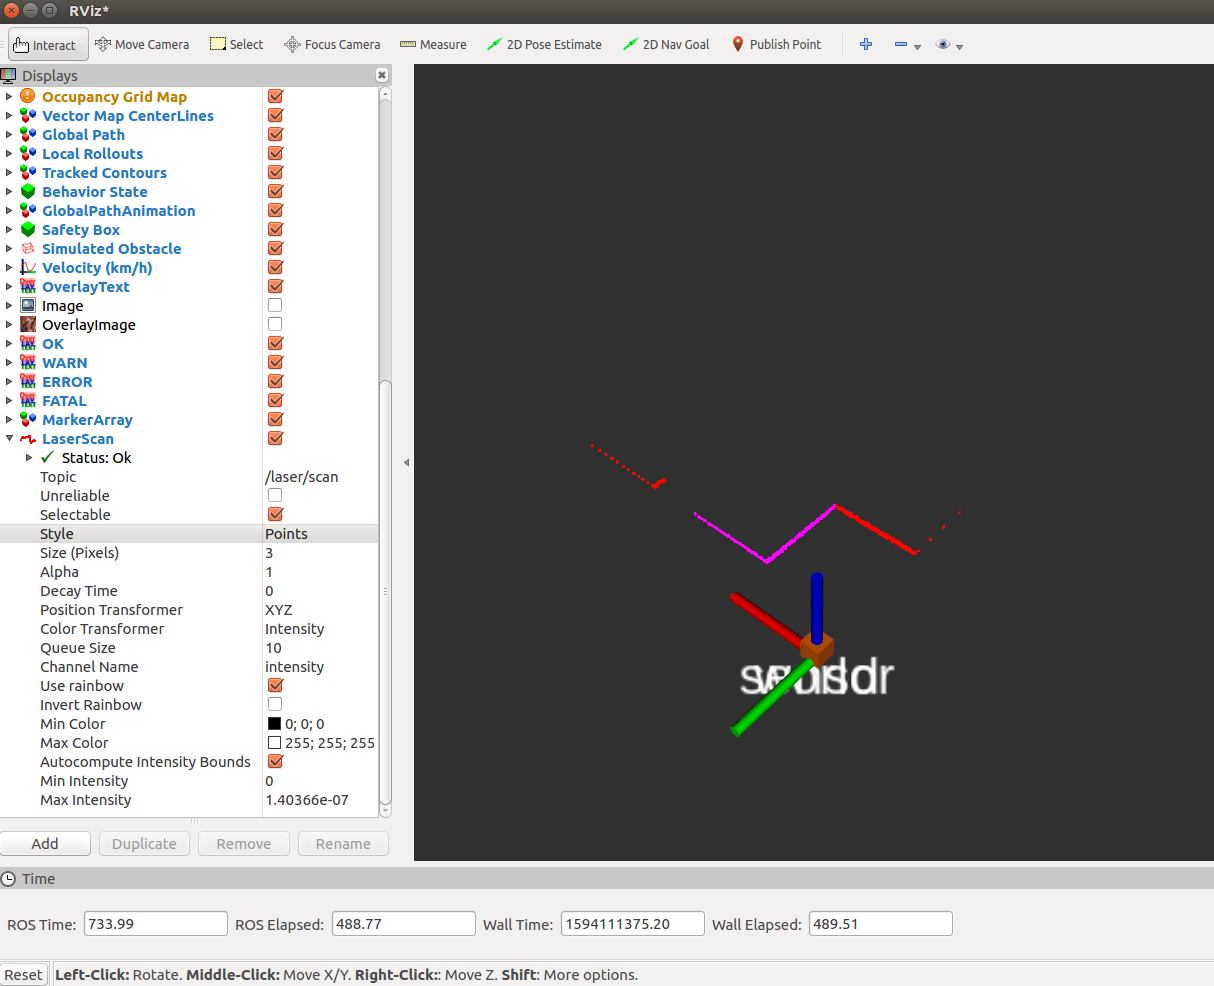Collapse the side panel with arrow handle
The height and width of the screenshot is (986, 1214).
(406, 462)
